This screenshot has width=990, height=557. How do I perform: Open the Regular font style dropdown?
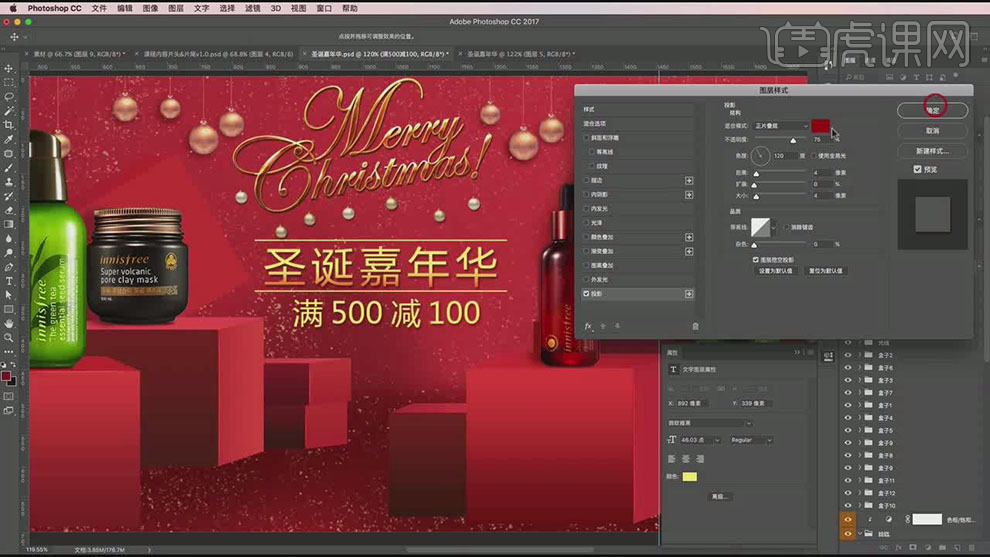(x=751, y=440)
